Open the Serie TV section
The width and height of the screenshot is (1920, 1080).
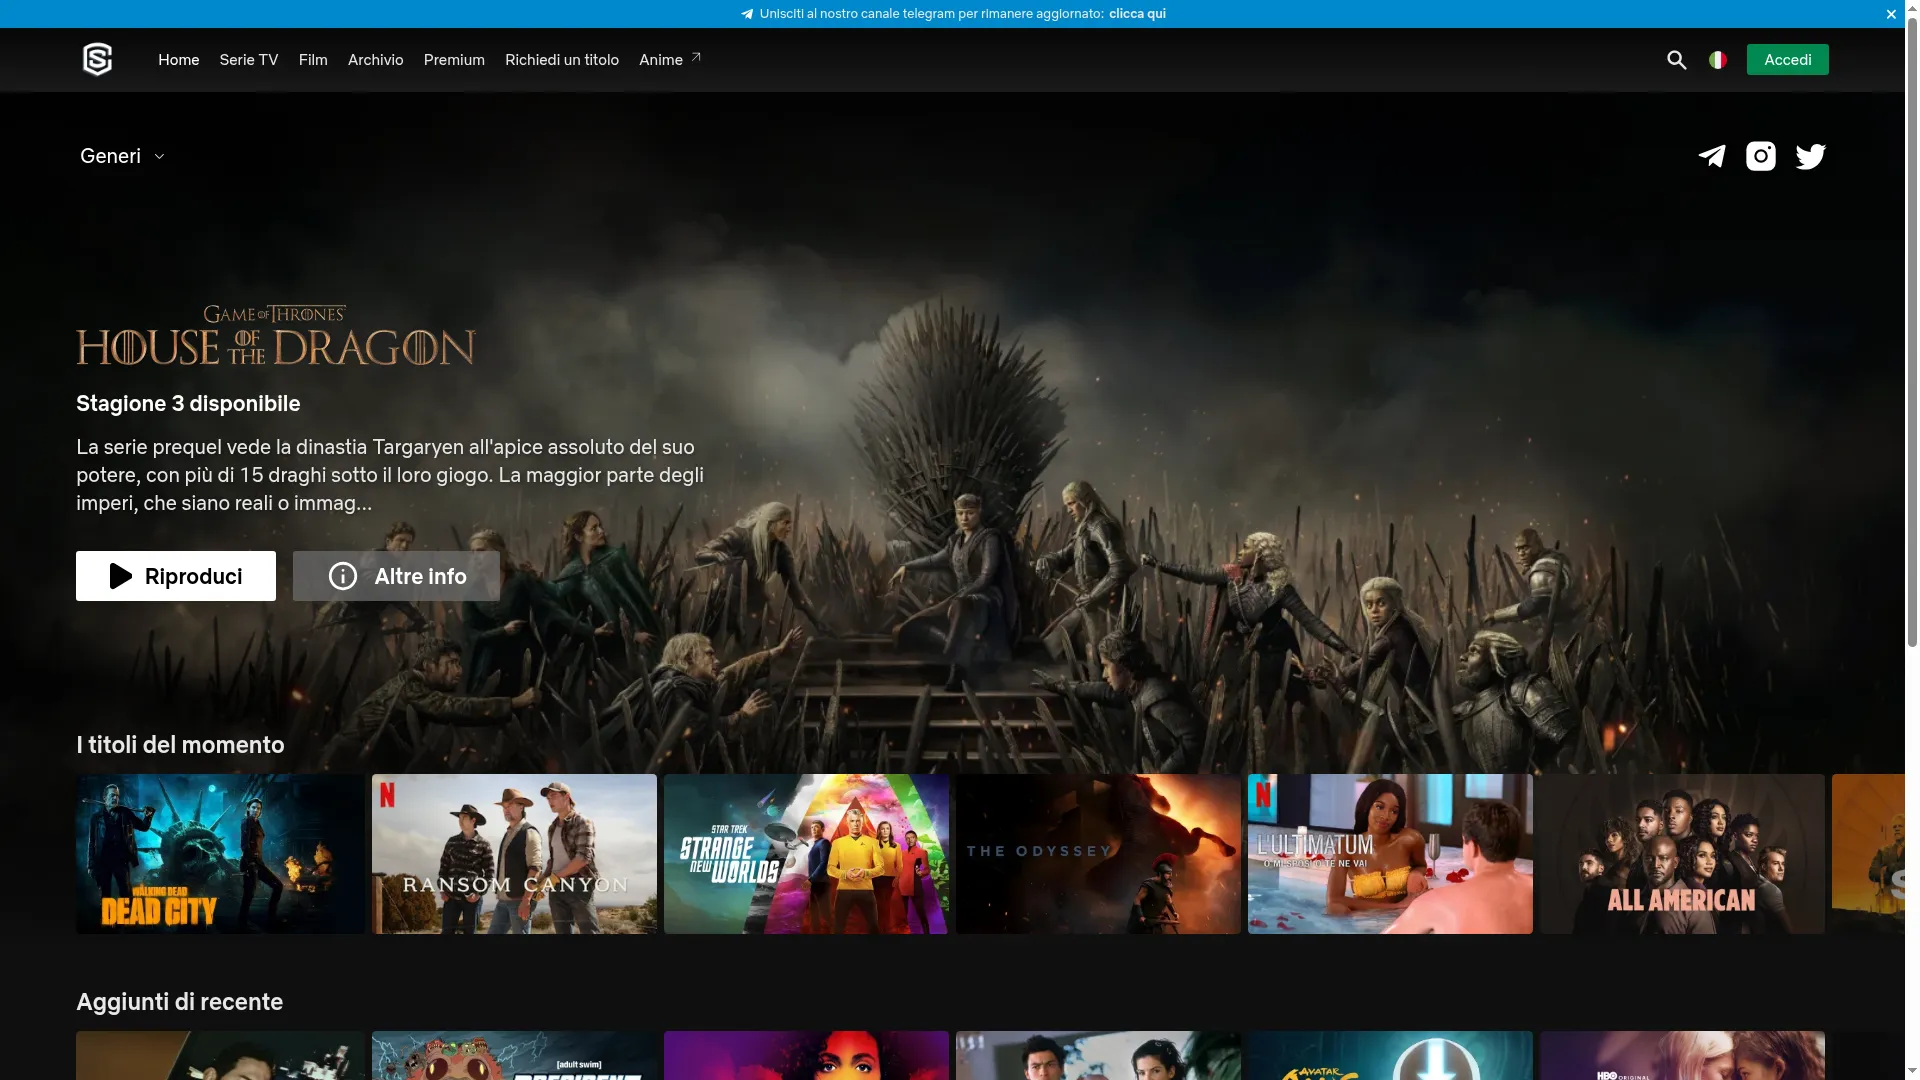click(249, 60)
